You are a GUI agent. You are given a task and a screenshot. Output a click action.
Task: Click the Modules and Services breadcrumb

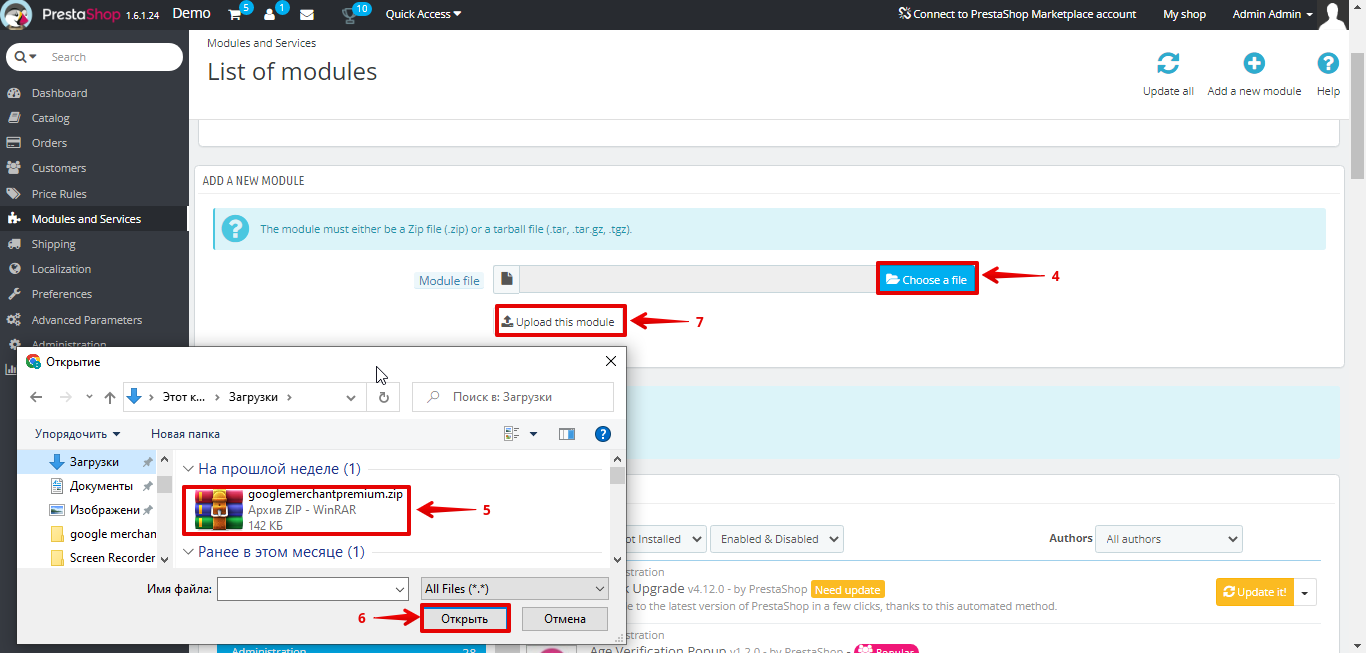[261, 44]
